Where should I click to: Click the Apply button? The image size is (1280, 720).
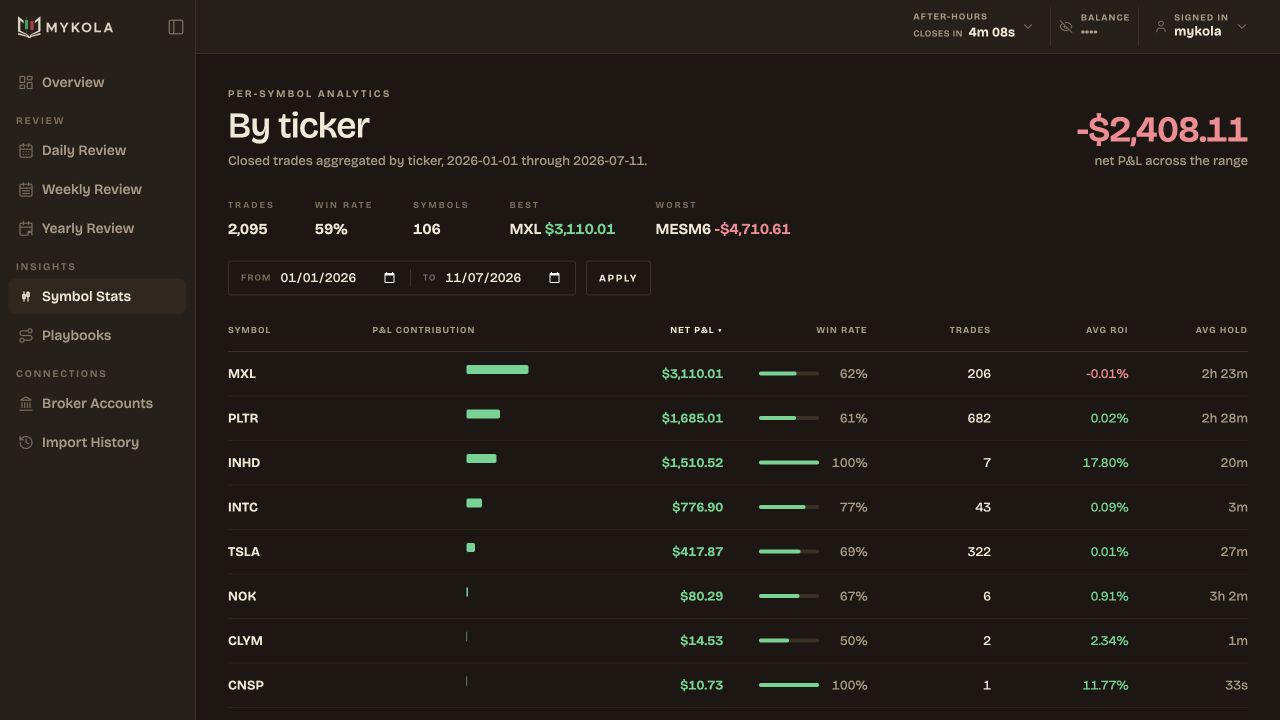(x=618, y=278)
